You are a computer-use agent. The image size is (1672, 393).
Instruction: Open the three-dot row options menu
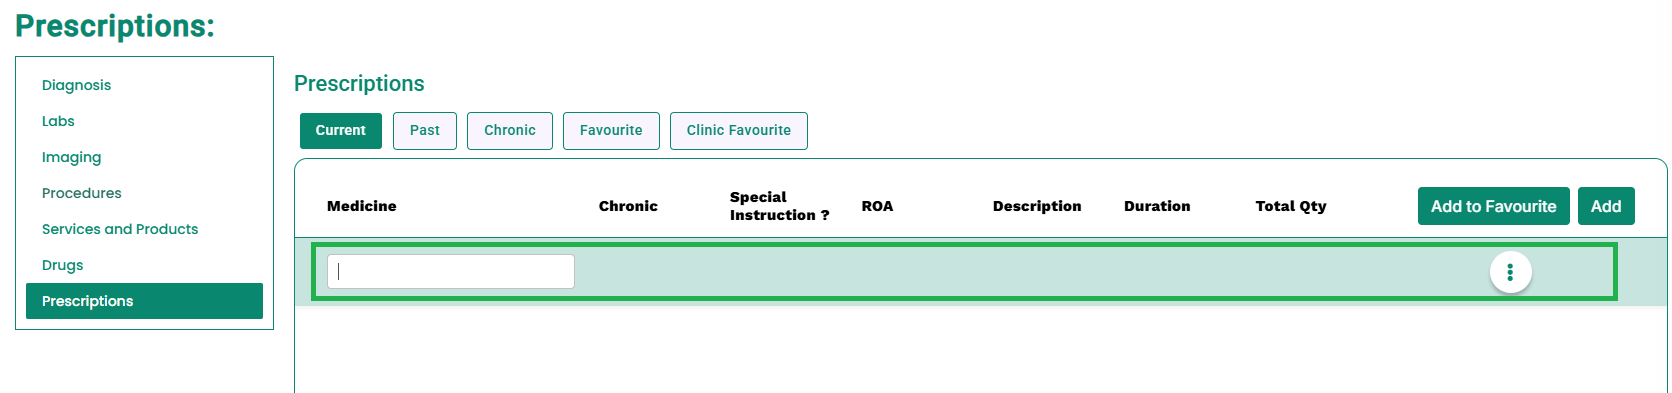[x=1510, y=272]
